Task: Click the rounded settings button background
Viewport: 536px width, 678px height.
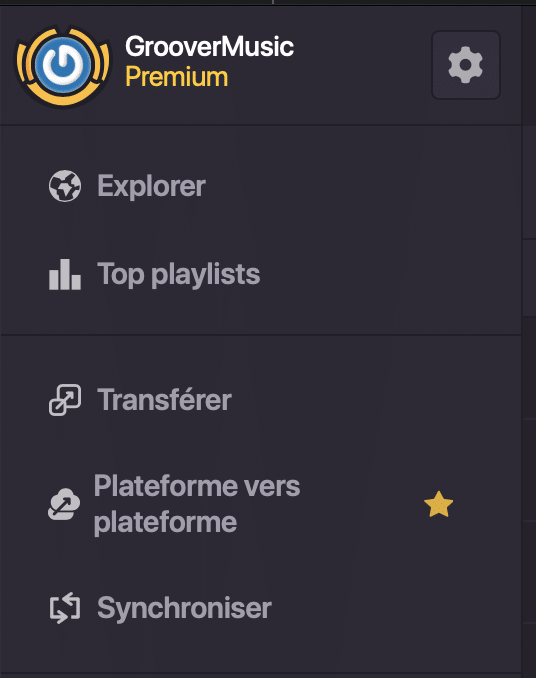Action: [466, 65]
